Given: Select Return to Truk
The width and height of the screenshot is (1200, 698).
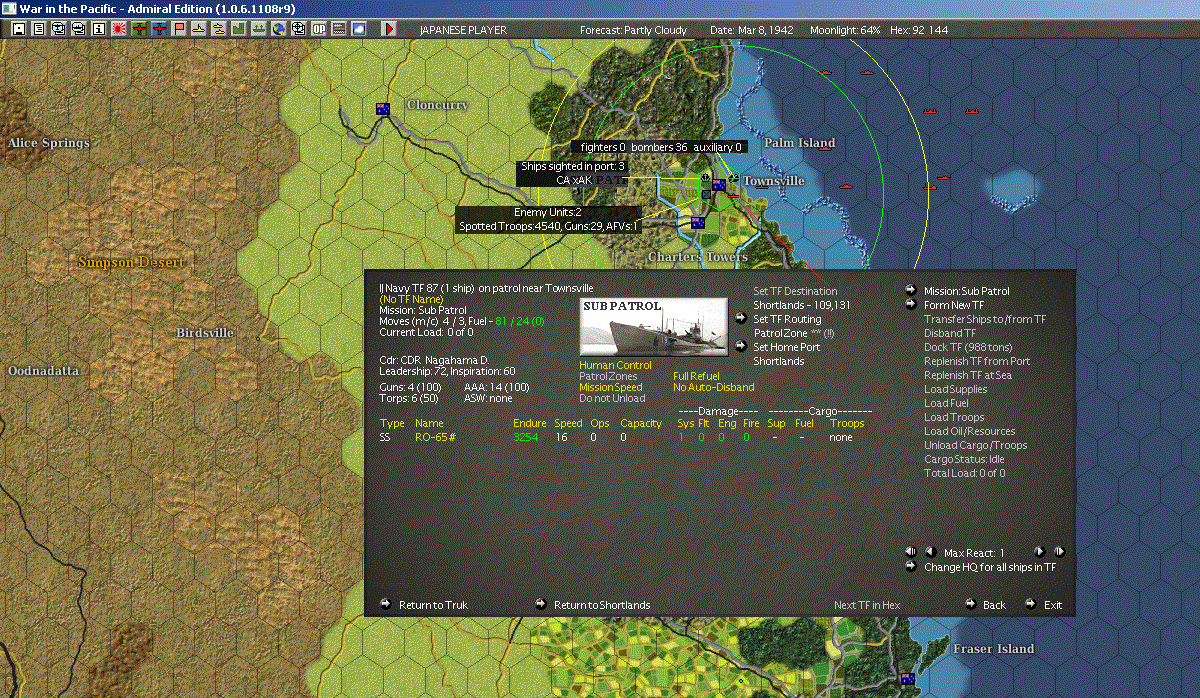Looking at the screenshot, I should (433, 605).
